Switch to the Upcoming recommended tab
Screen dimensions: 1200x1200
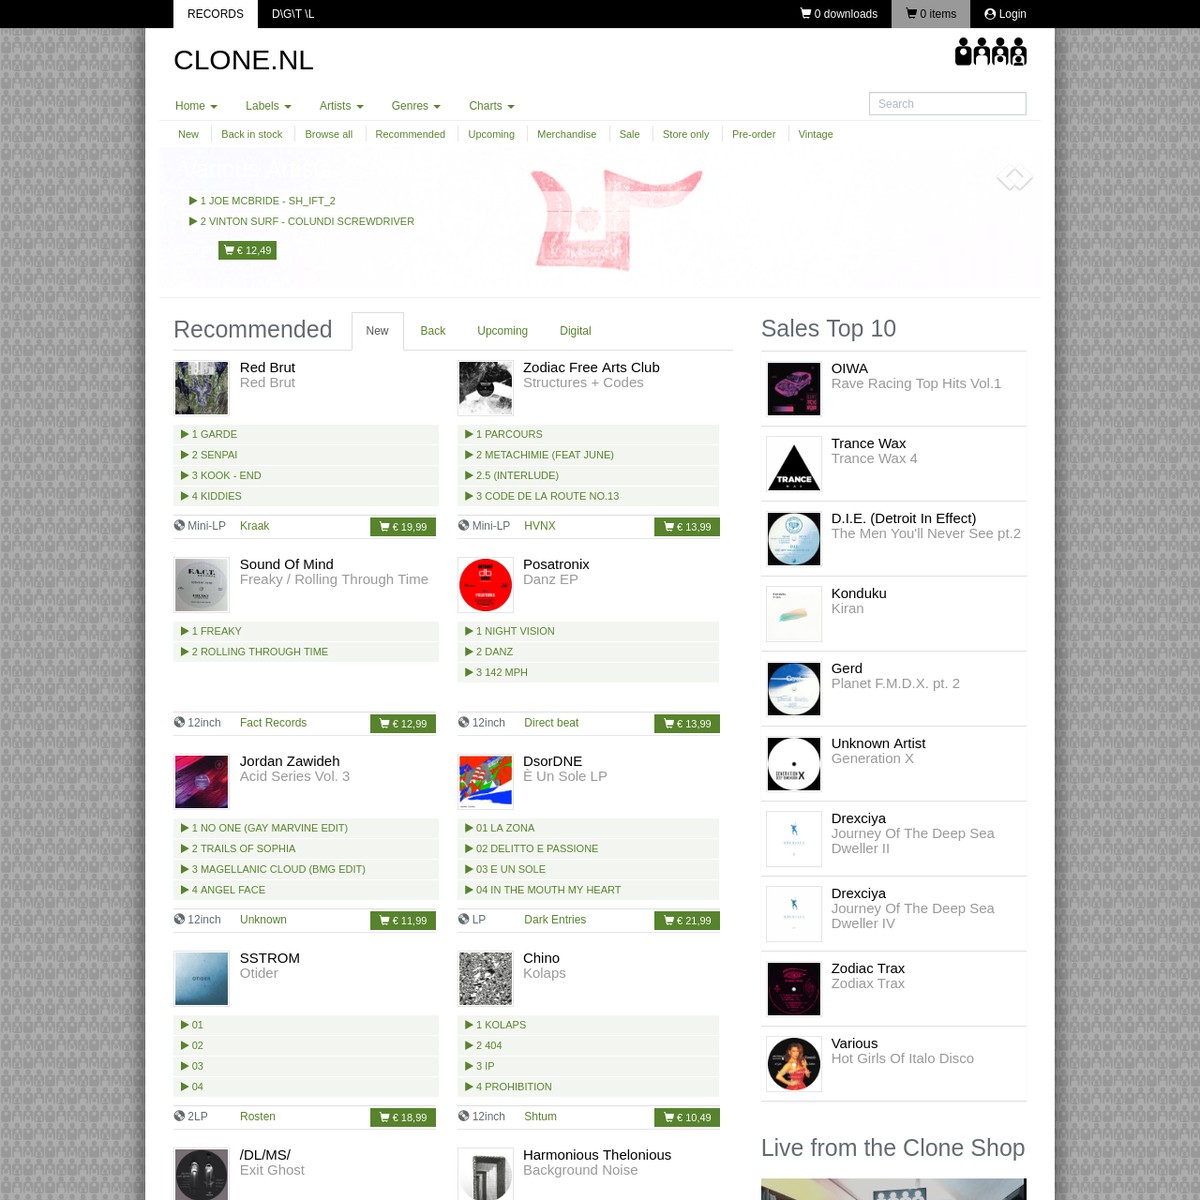coord(502,331)
